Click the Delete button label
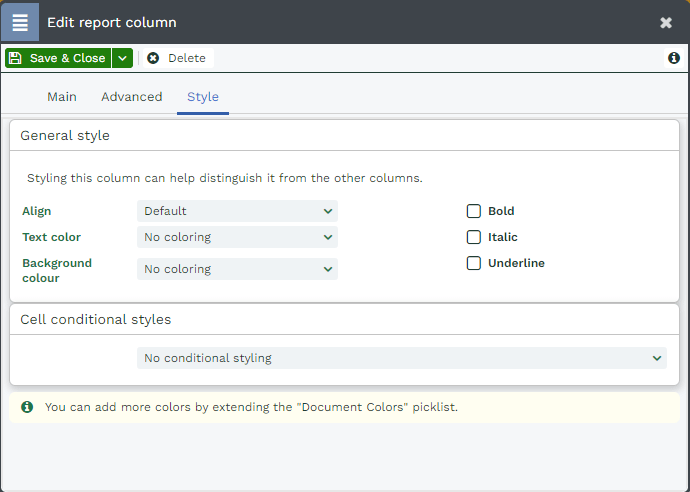Screen dimensions: 690x492 (187, 58)
